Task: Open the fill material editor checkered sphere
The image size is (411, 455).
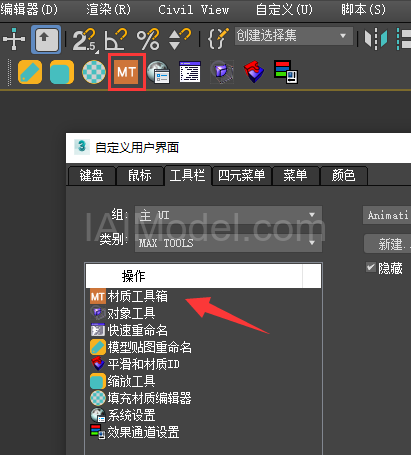Action: (94, 72)
